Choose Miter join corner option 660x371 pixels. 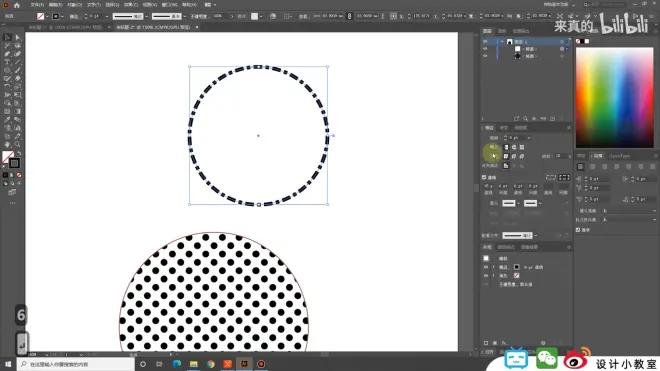[x=506, y=156]
